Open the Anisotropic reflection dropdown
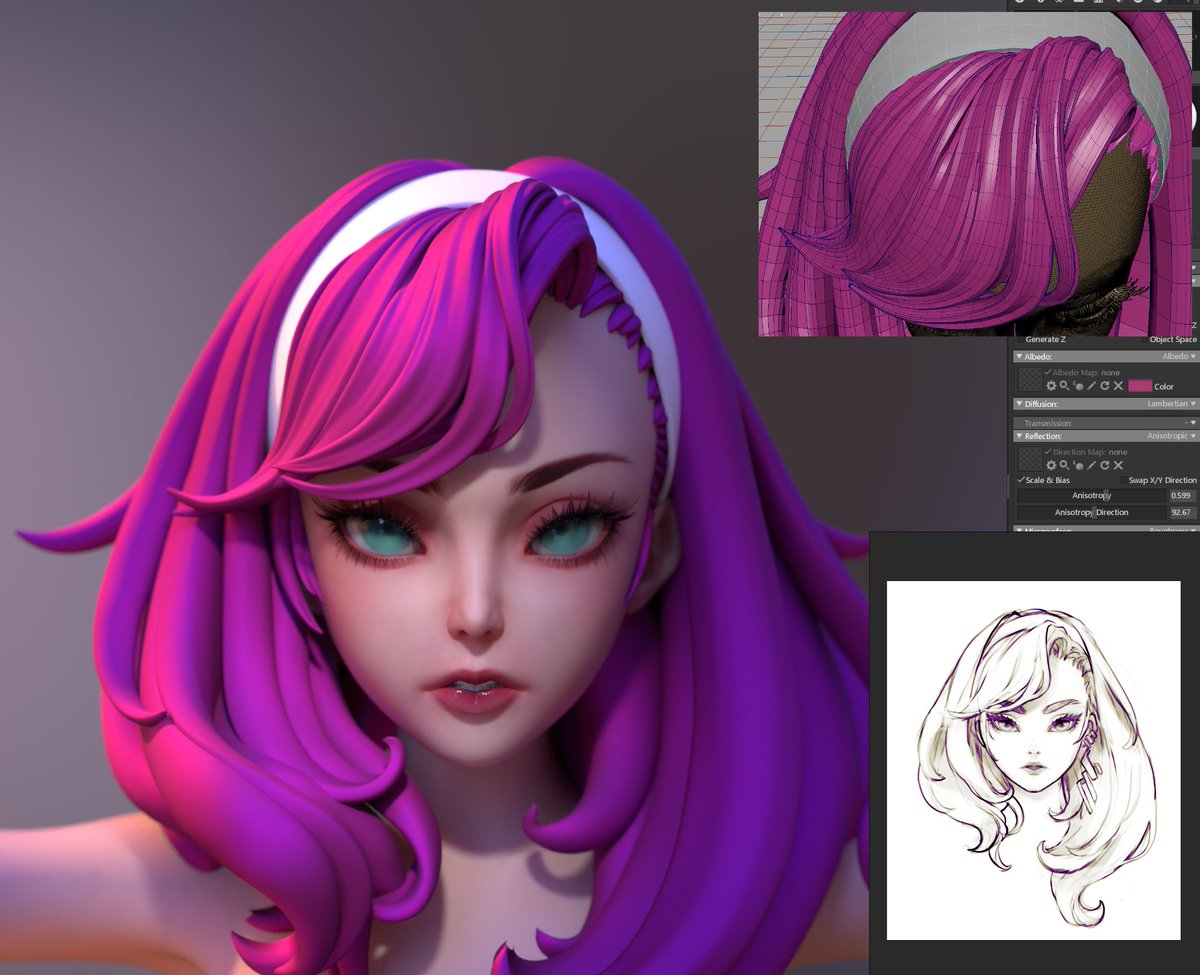 (x=1171, y=436)
